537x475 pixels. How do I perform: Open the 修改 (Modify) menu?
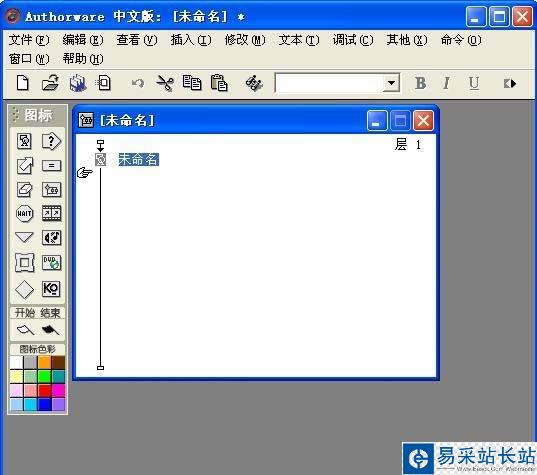[x=245, y=40]
